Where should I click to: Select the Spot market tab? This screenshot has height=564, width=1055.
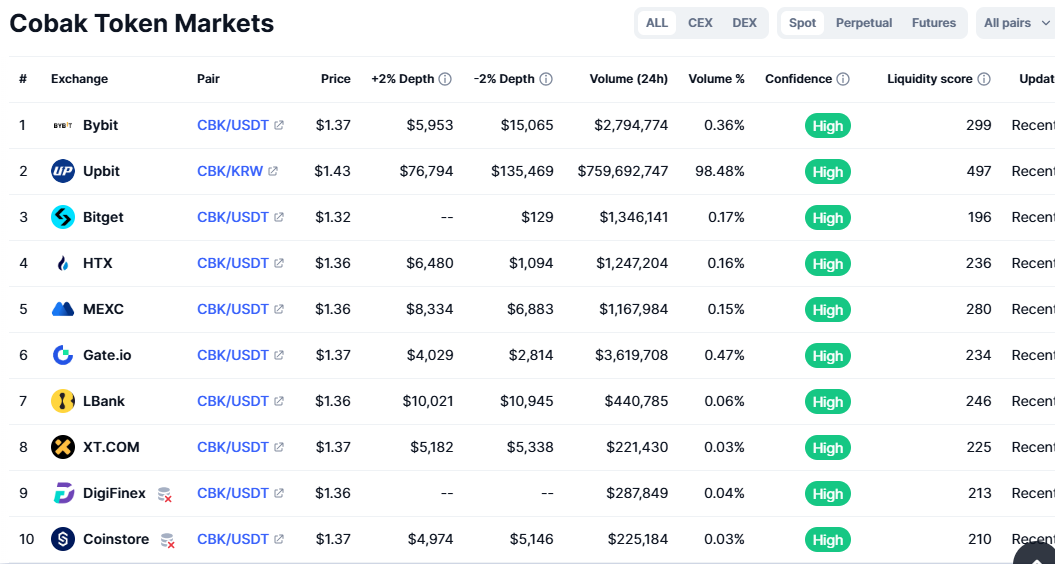click(802, 23)
